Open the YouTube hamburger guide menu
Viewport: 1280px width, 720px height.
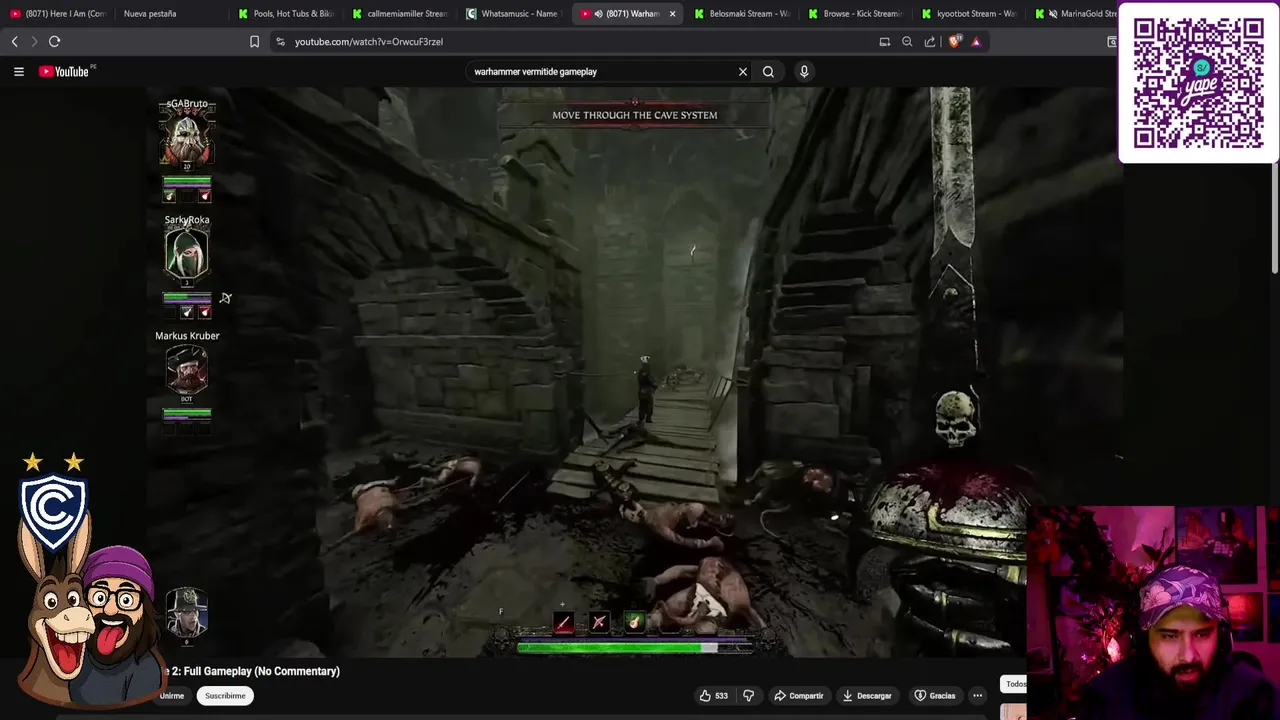click(x=18, y=71)
